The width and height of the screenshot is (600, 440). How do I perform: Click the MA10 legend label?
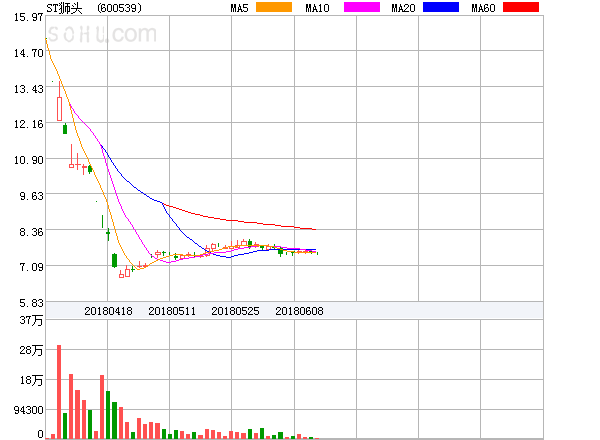(317, 8)
